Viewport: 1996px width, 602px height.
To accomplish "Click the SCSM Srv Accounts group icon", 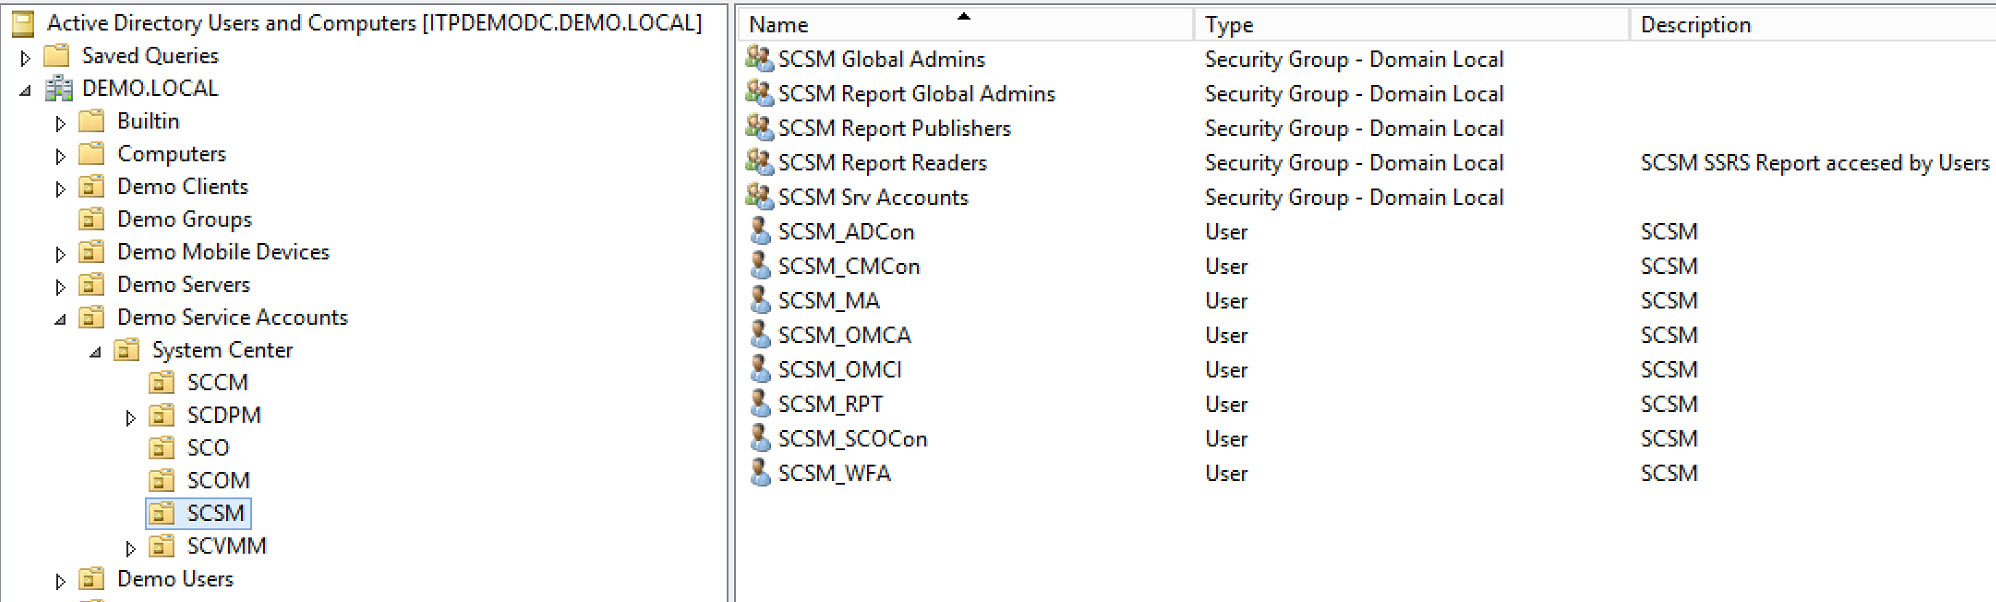I will tap(760, 197).
